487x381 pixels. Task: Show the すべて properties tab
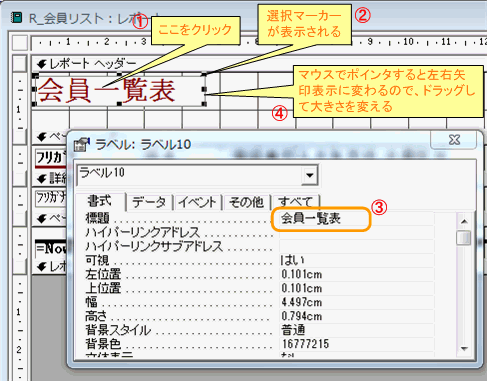(296, 202)
